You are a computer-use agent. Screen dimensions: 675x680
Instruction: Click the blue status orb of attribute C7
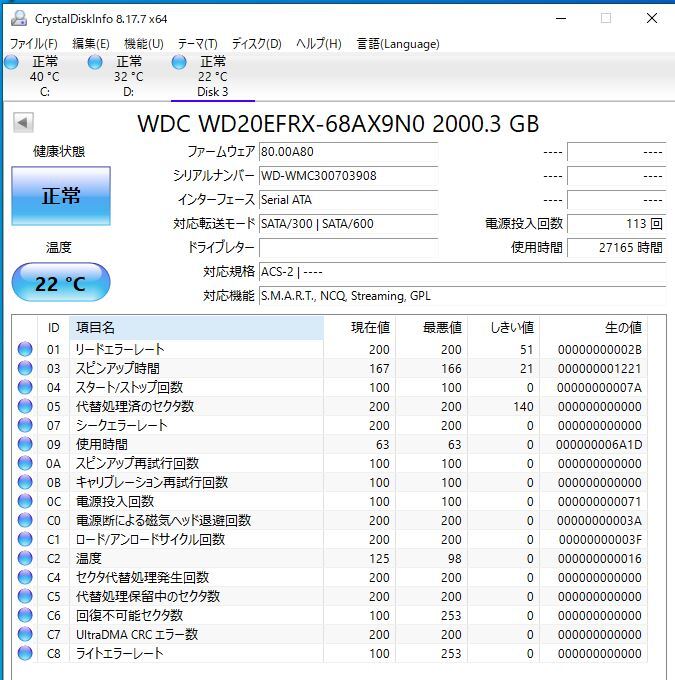point(25,634)
